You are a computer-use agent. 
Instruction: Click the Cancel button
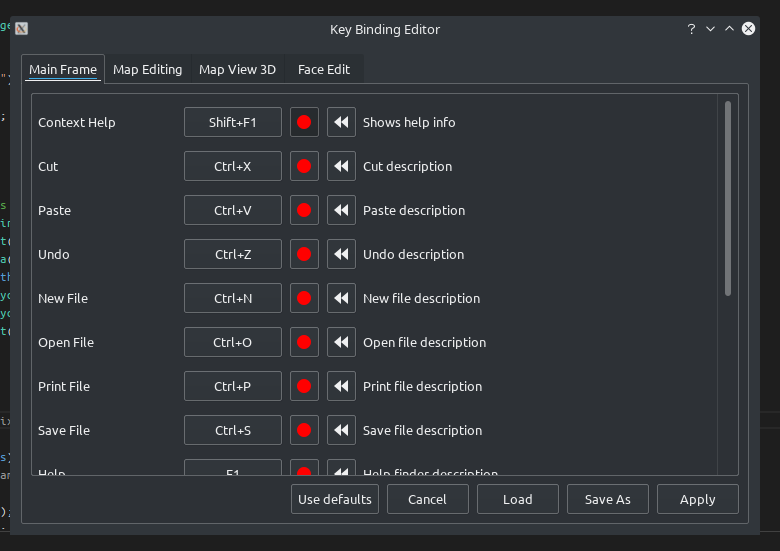coord(427,499)
